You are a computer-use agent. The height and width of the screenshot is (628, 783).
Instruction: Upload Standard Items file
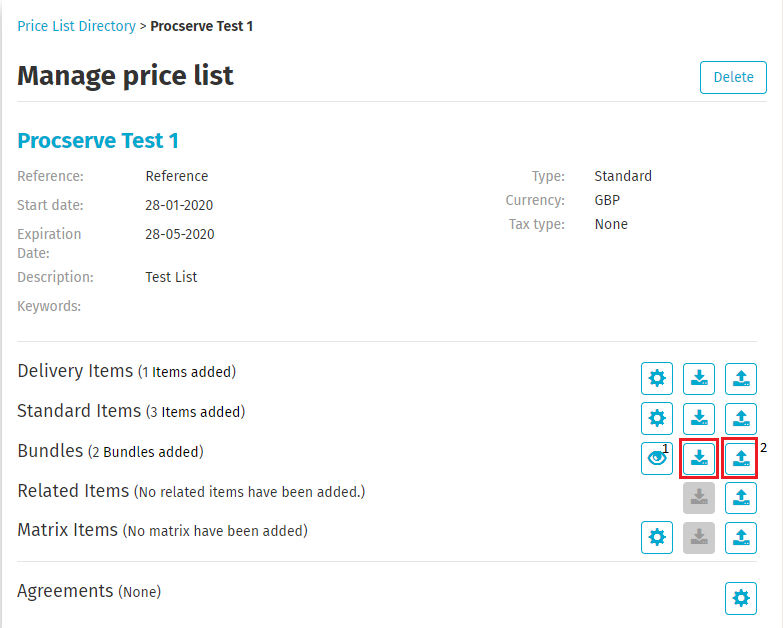(x=741, y=418)
